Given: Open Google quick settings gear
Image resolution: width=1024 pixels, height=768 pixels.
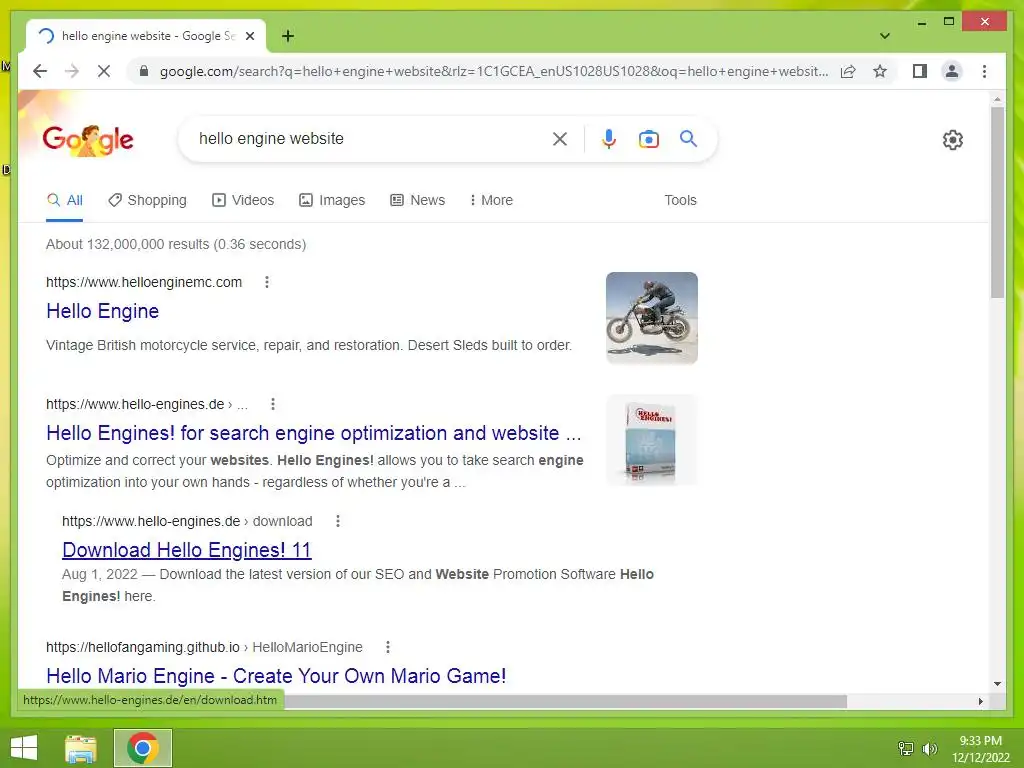Looking at the screenshot, I should [x=953, y=139].
